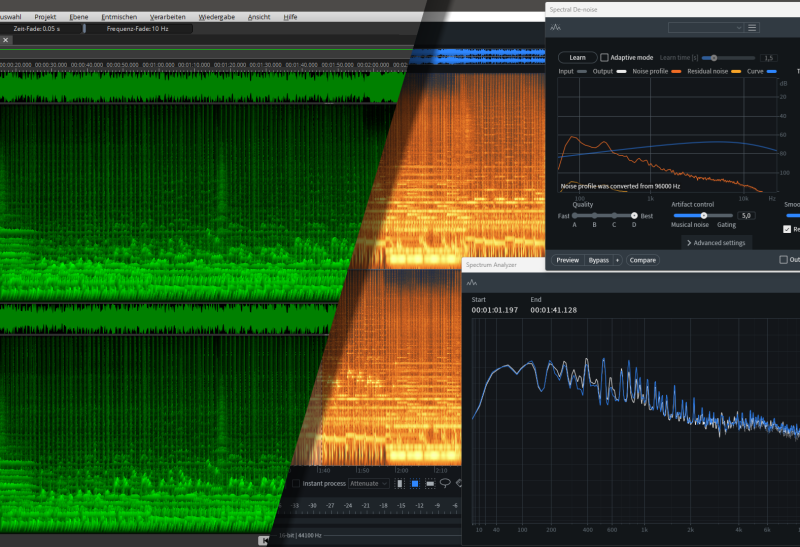Click the Artifact control slider handle
The height and width of the screenshot is (547, 800).
[x=703, y=215]
